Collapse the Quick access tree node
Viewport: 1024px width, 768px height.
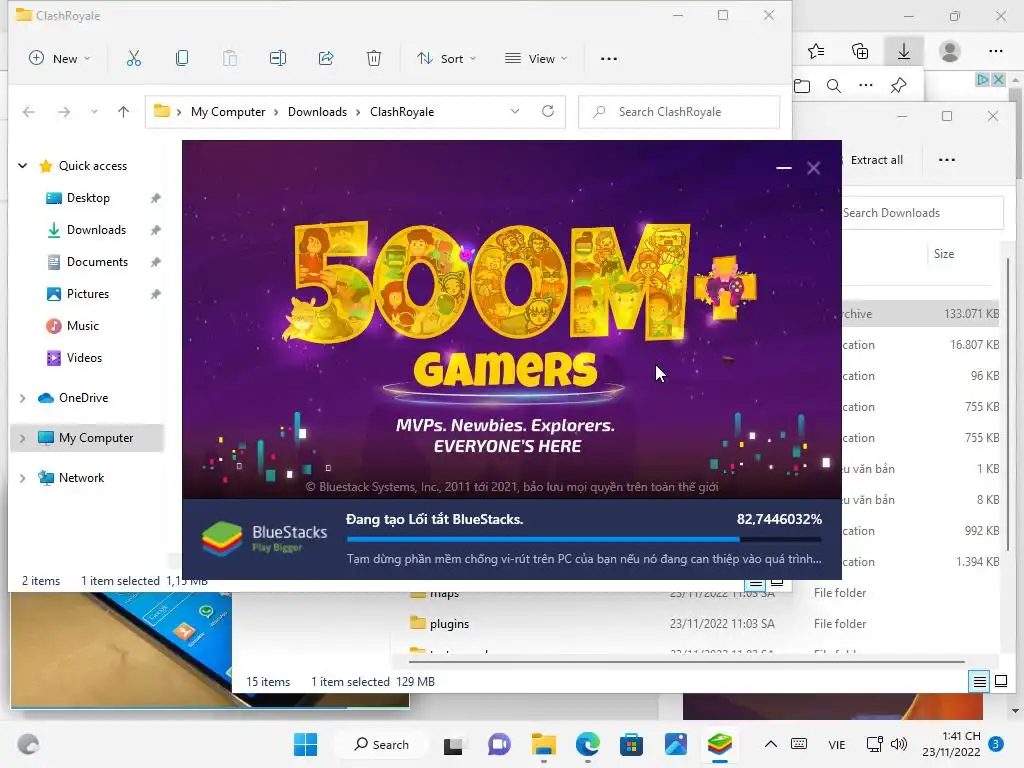[23, 166]
